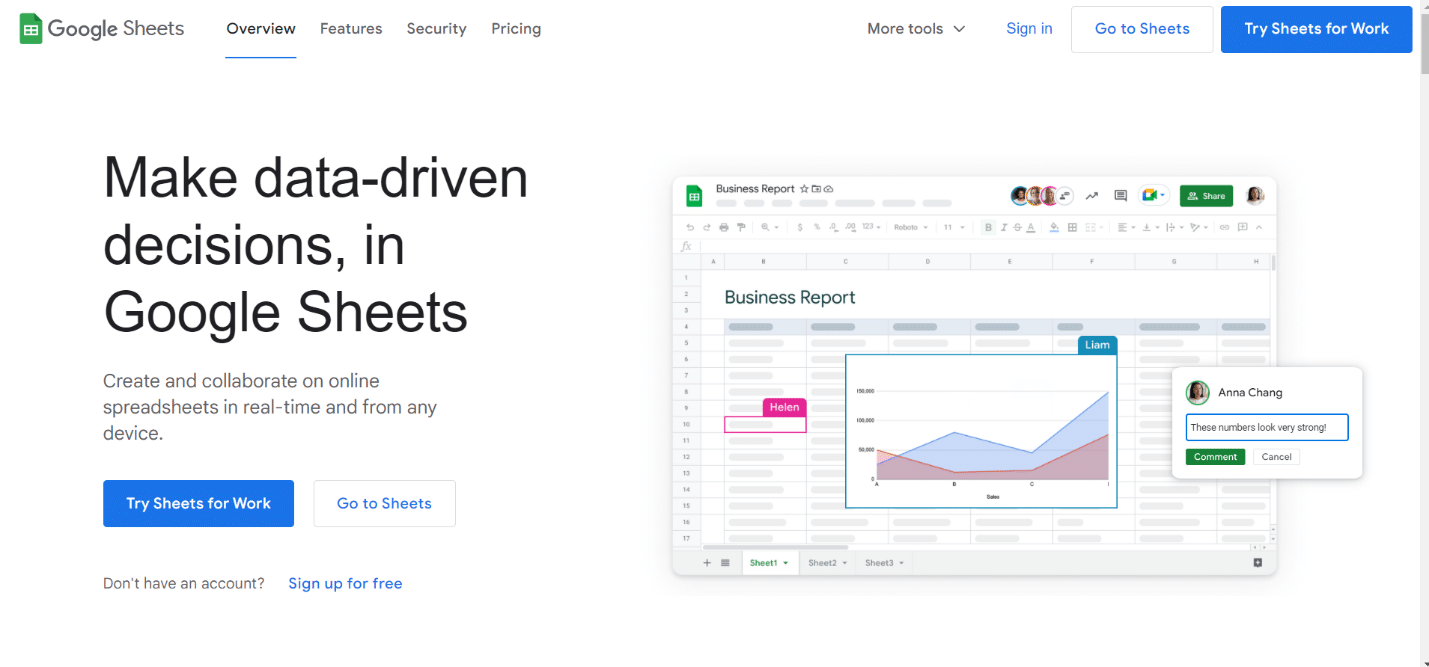The height and width of the screenshot is (667, 1429).
Task: Click the Google Sheets logo in header
Action: [102, 28]
